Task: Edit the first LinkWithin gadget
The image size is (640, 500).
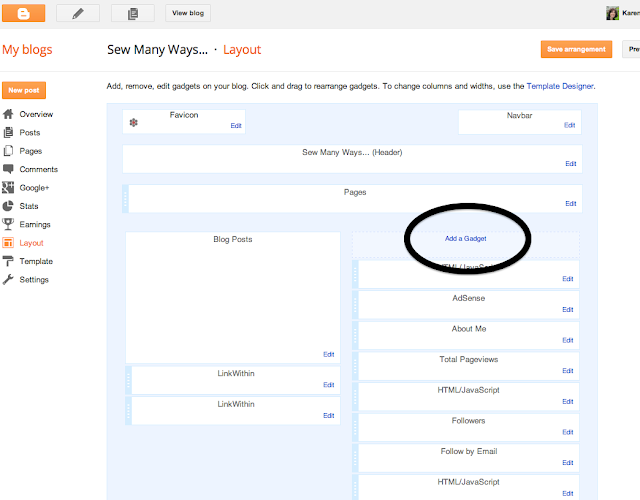Action: coord(329,385)
